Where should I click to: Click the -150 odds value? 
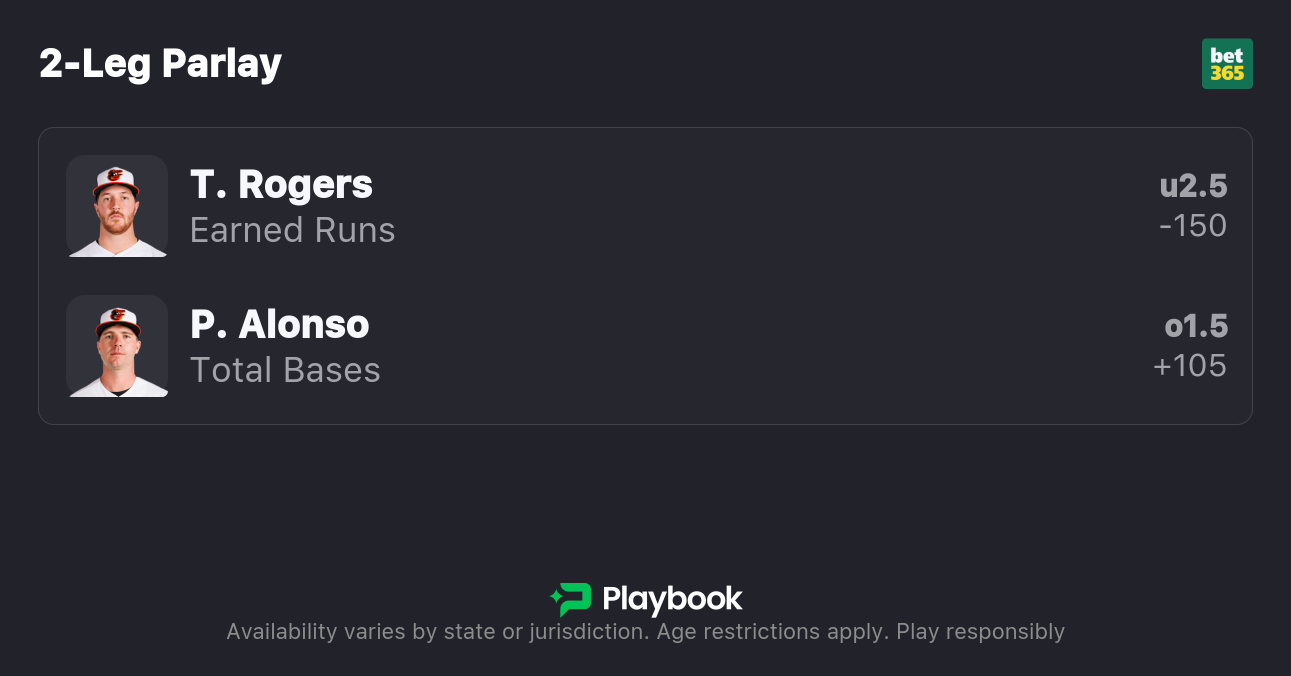tap(1192, 226)
